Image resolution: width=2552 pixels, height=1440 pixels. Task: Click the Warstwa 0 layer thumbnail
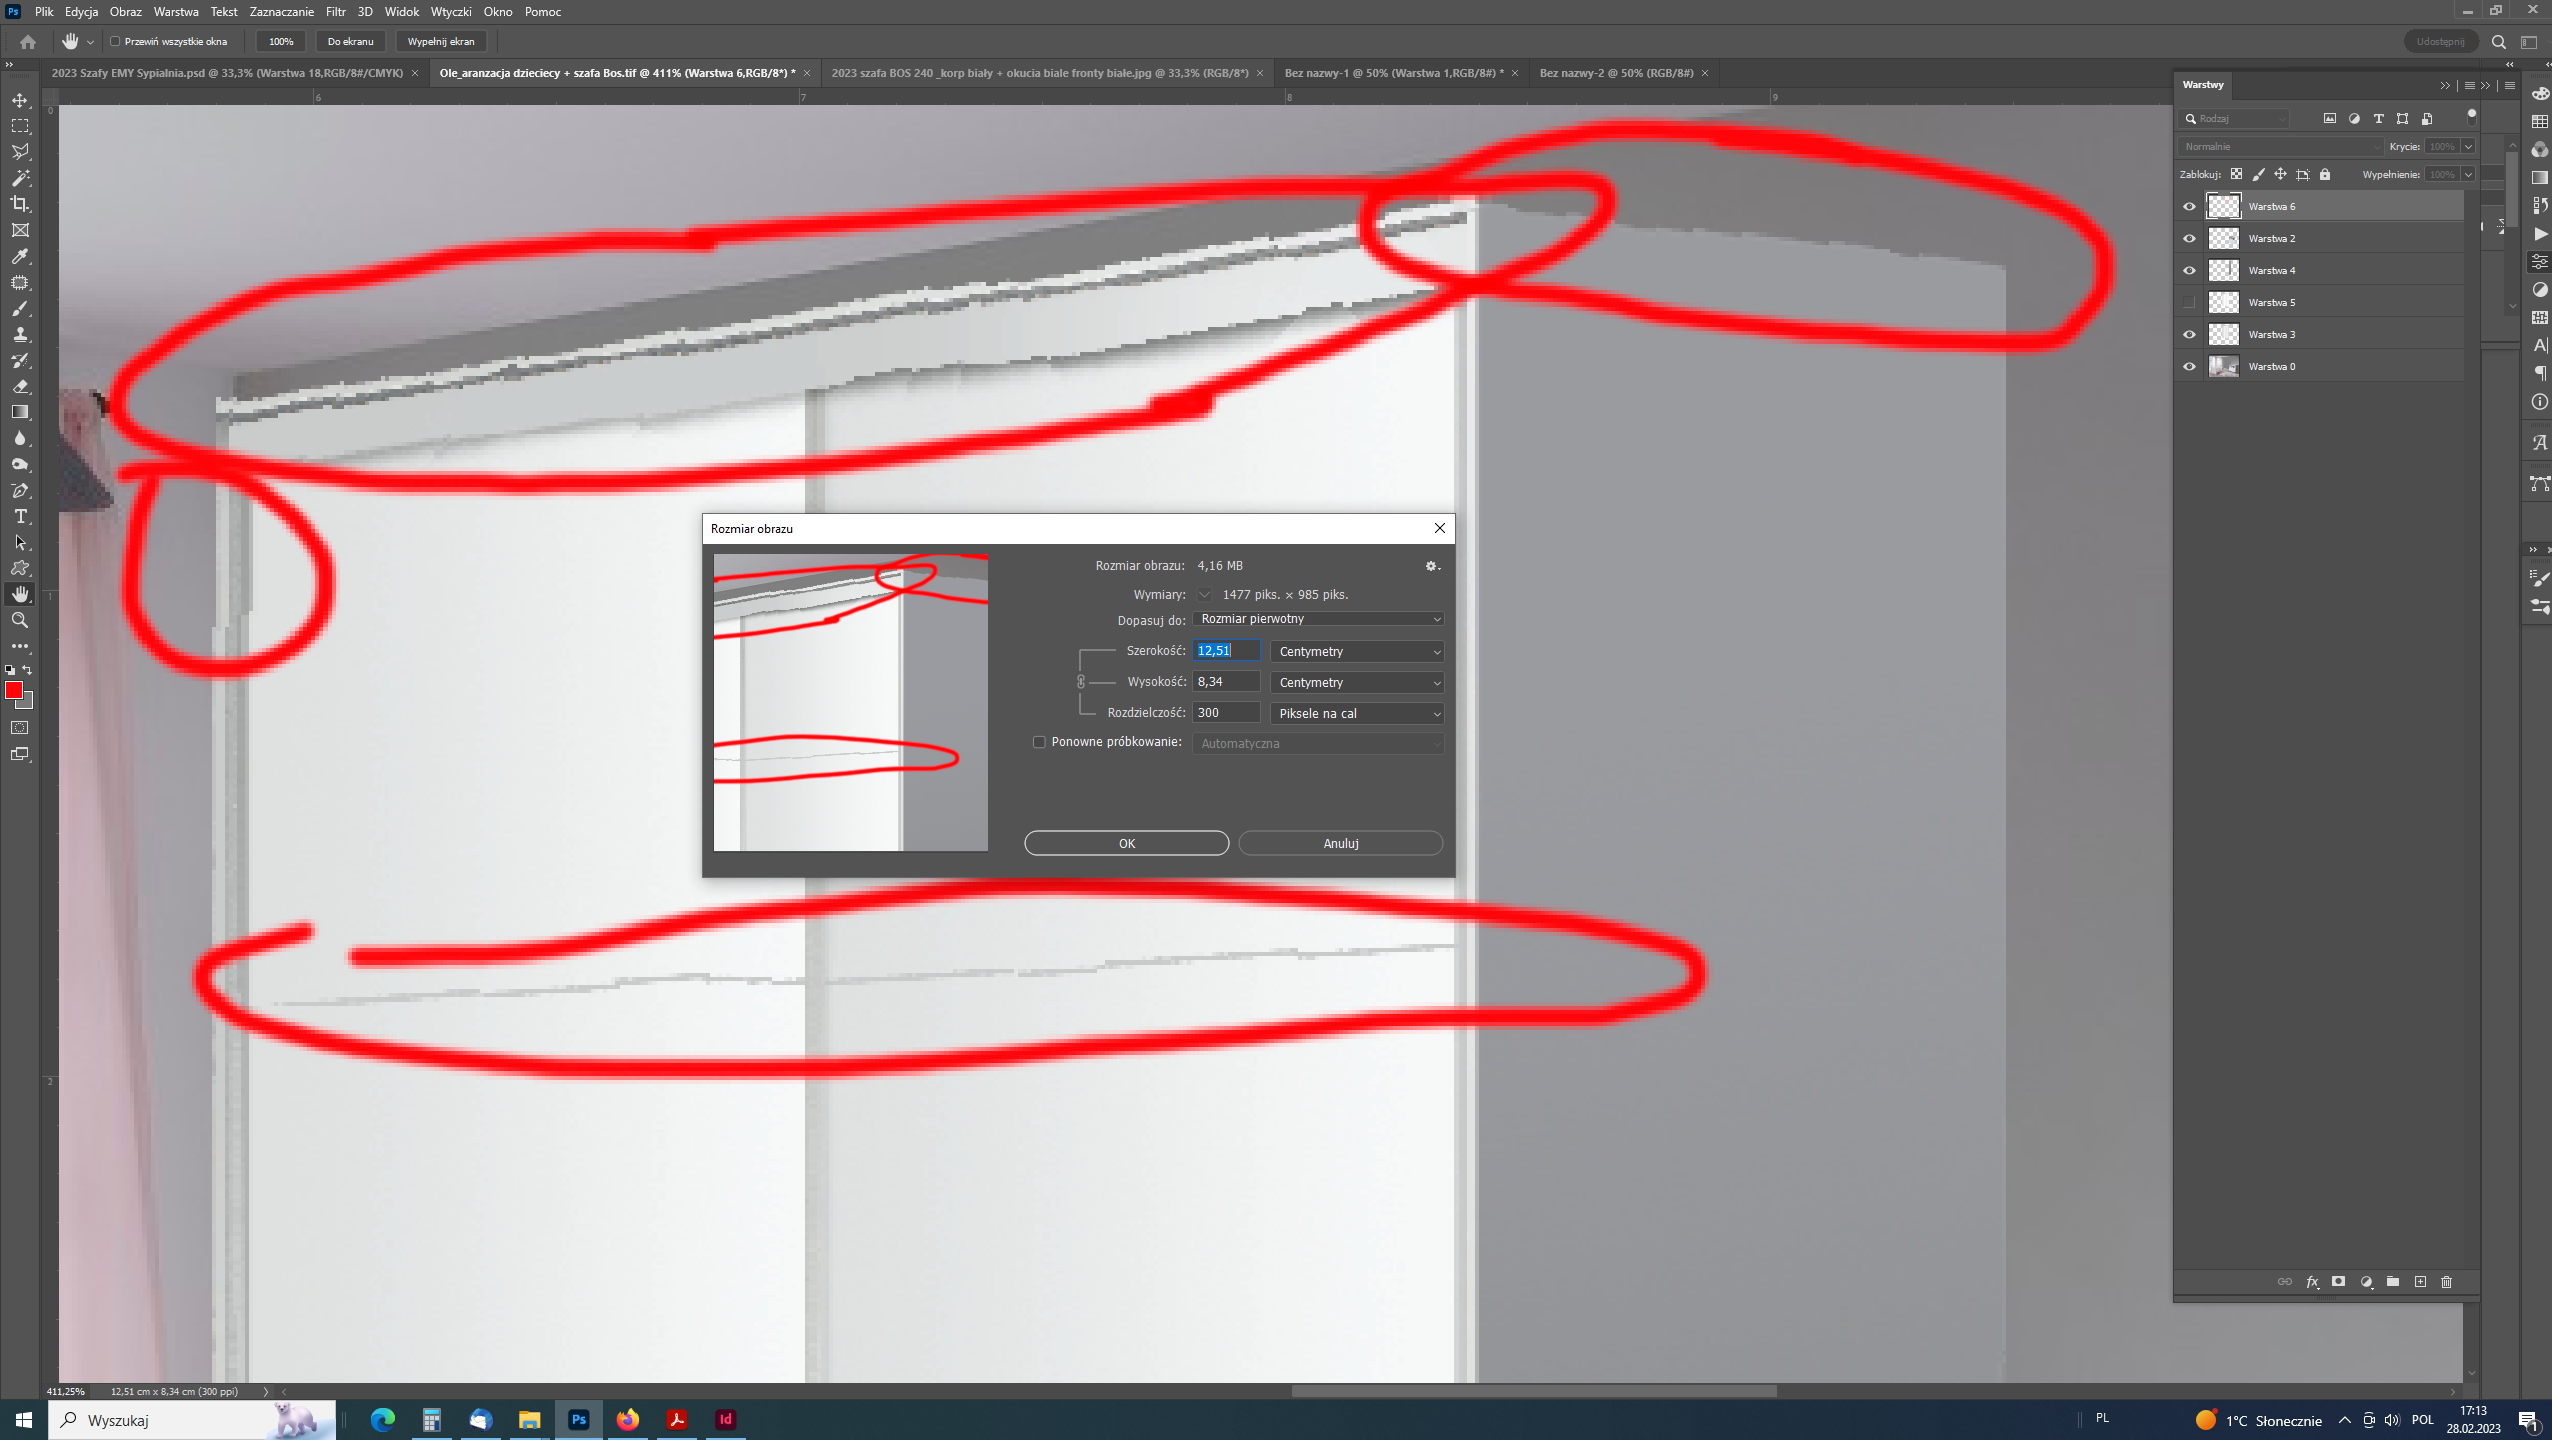click(x=2222, y=366)
